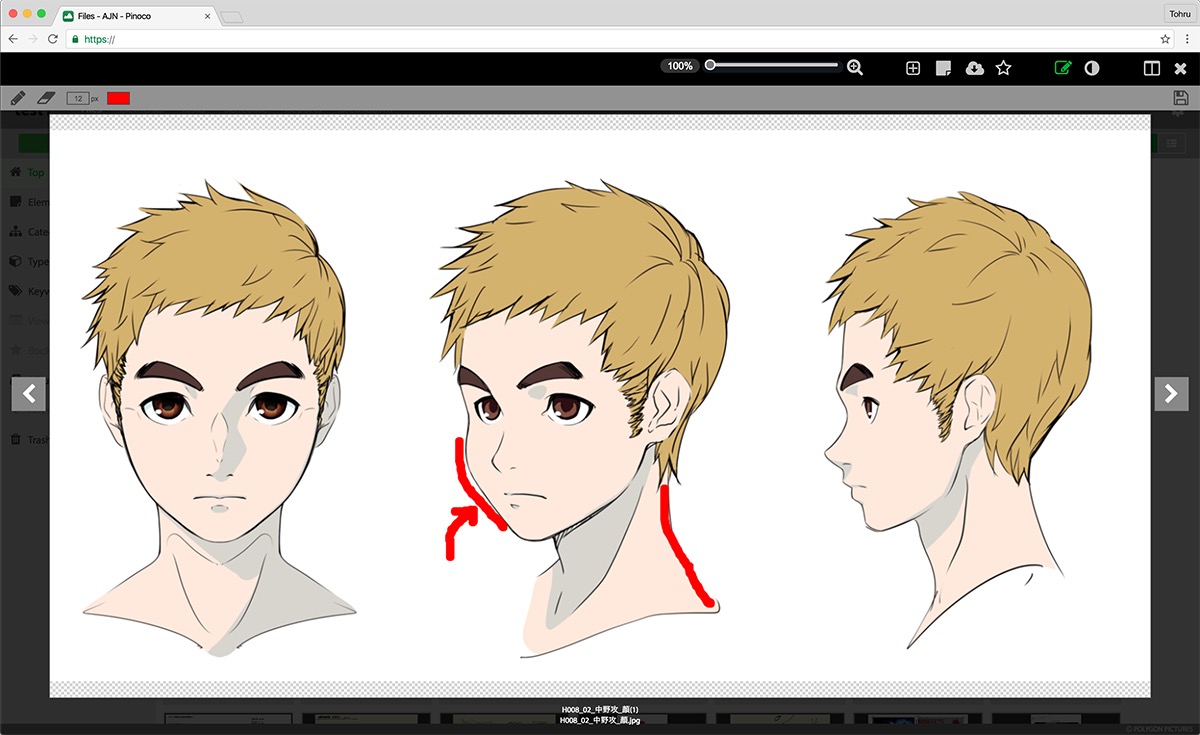Image resolution: width=1200 pixels, height=735 pixels.
Task: Click the magnifier zoom-in icon
Action: coord(855,67)
